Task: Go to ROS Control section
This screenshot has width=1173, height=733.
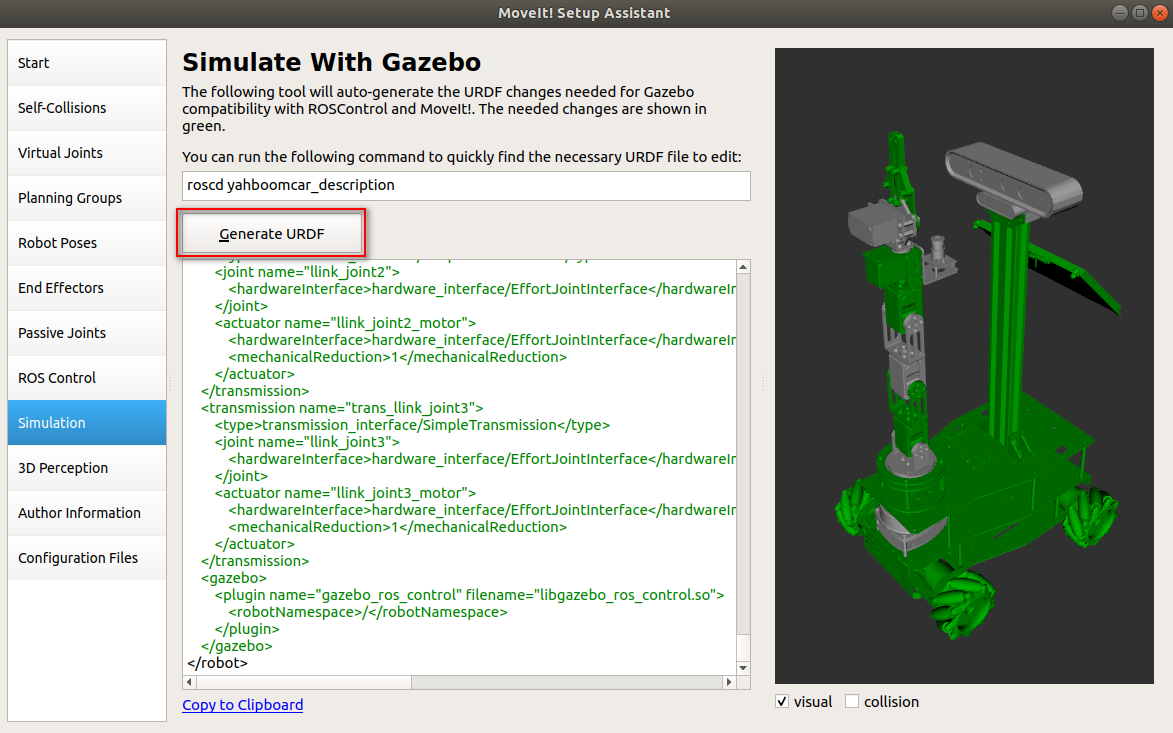Action: pyautogui.click(x=87, y=378)
